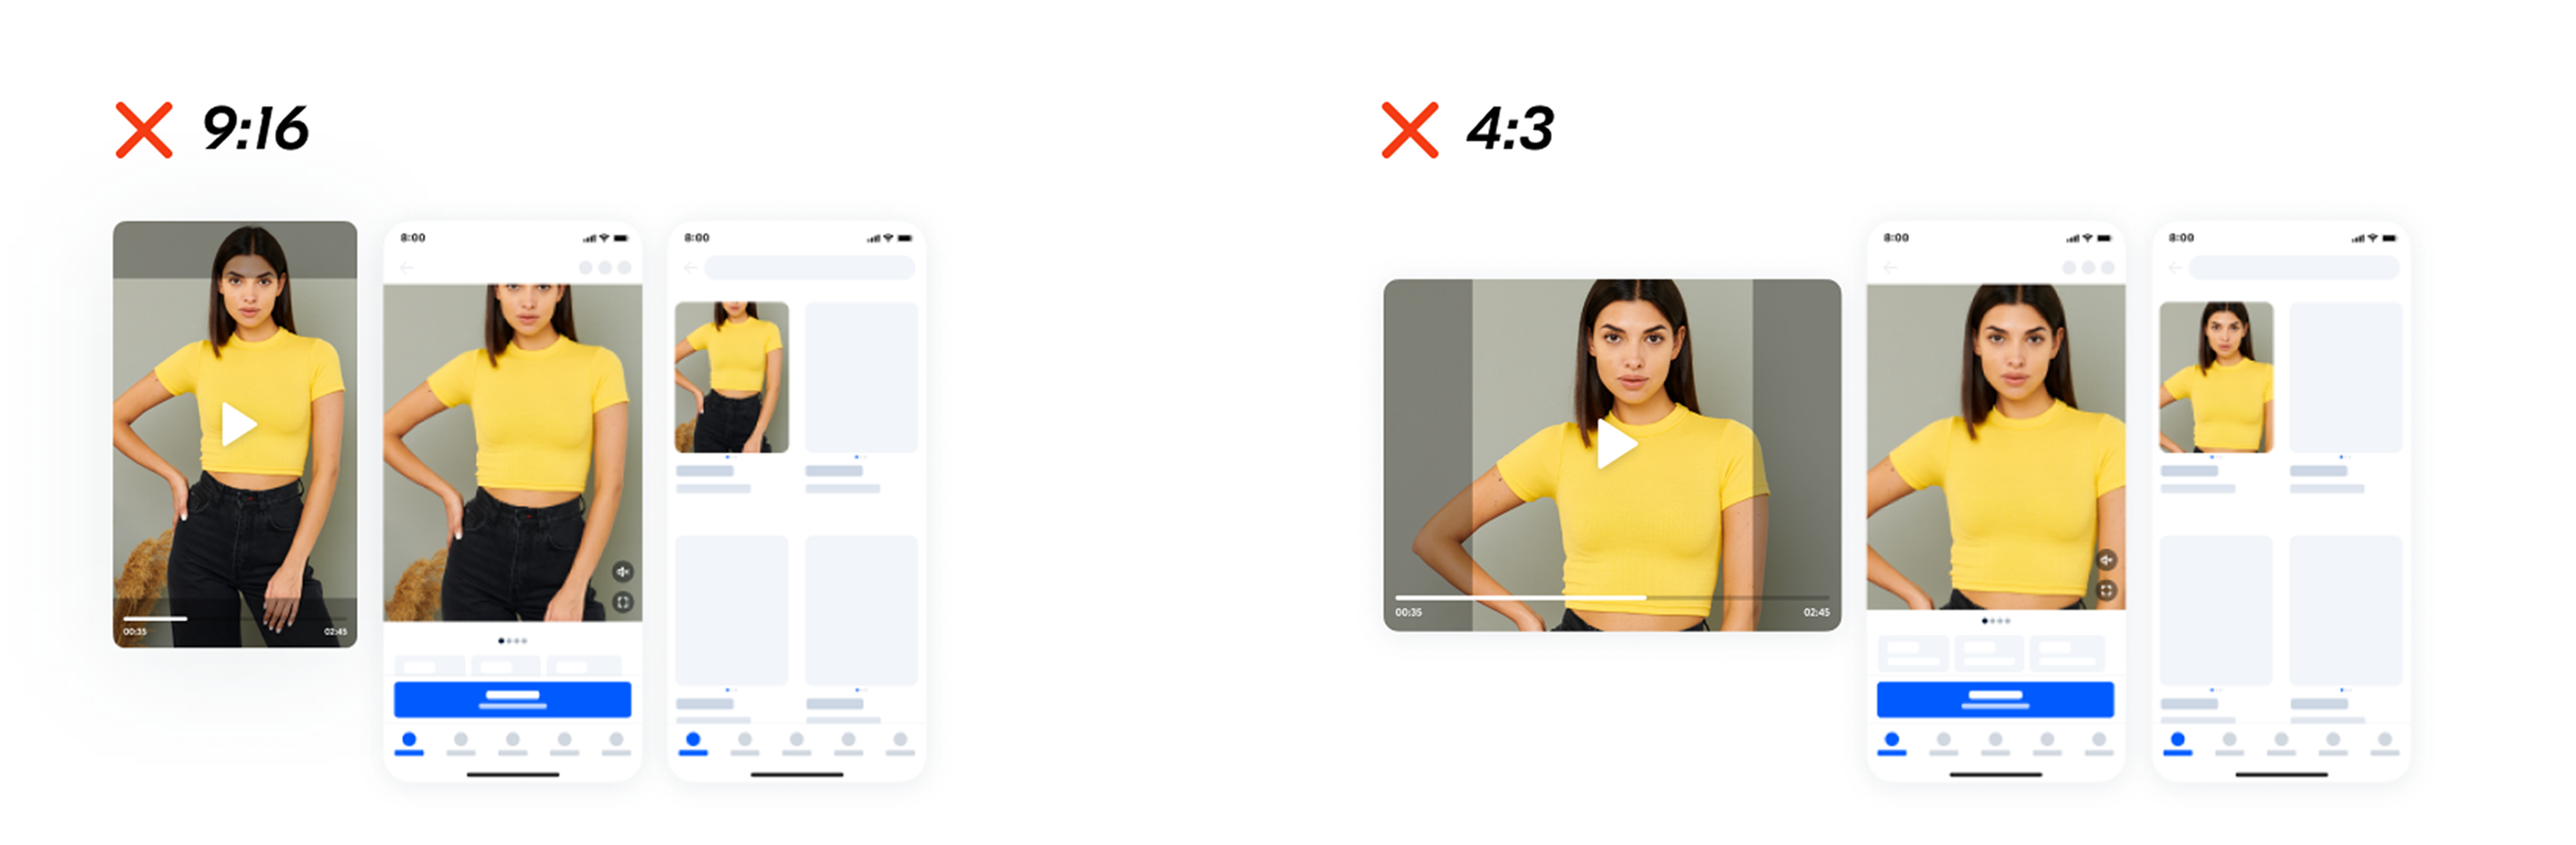Click the search field in the 4:3 catalog phone
This screenshot has height=845, width=2576.
(2294, 268)
